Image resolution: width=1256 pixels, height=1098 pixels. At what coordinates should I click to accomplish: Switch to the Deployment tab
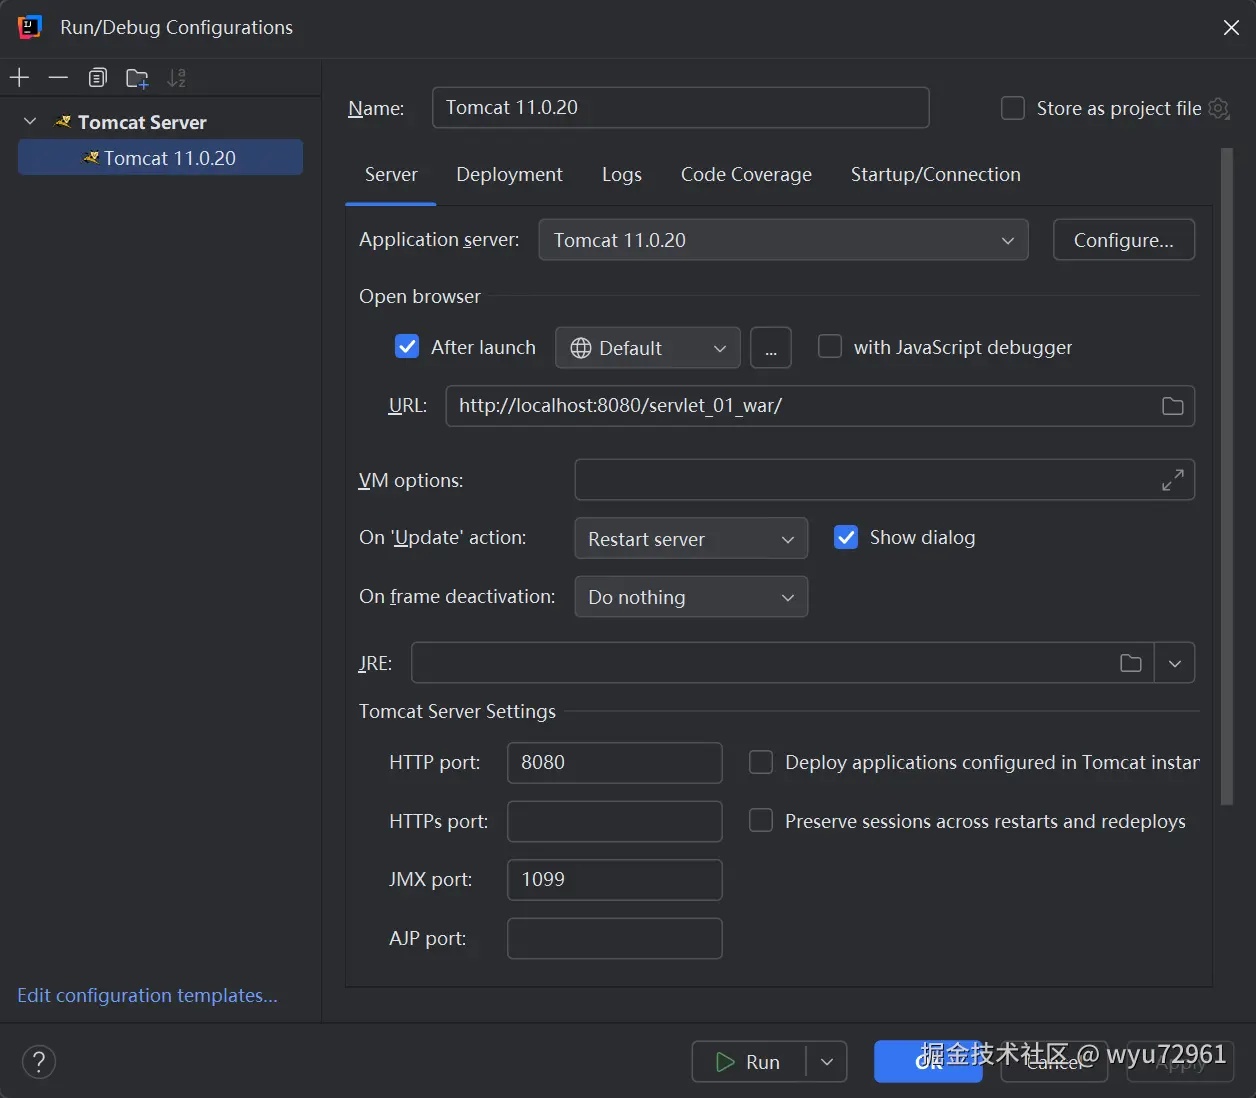click(x=509, y=175)
